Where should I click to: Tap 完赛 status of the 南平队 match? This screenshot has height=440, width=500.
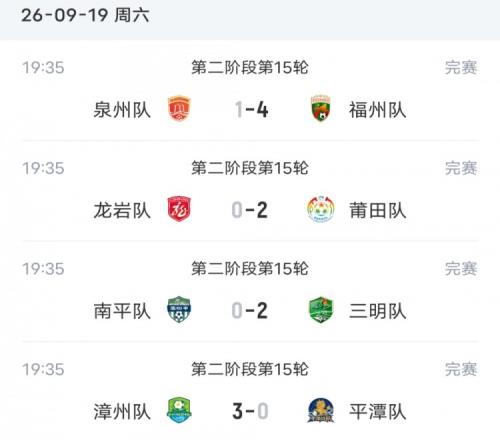(x=461, y=269)
